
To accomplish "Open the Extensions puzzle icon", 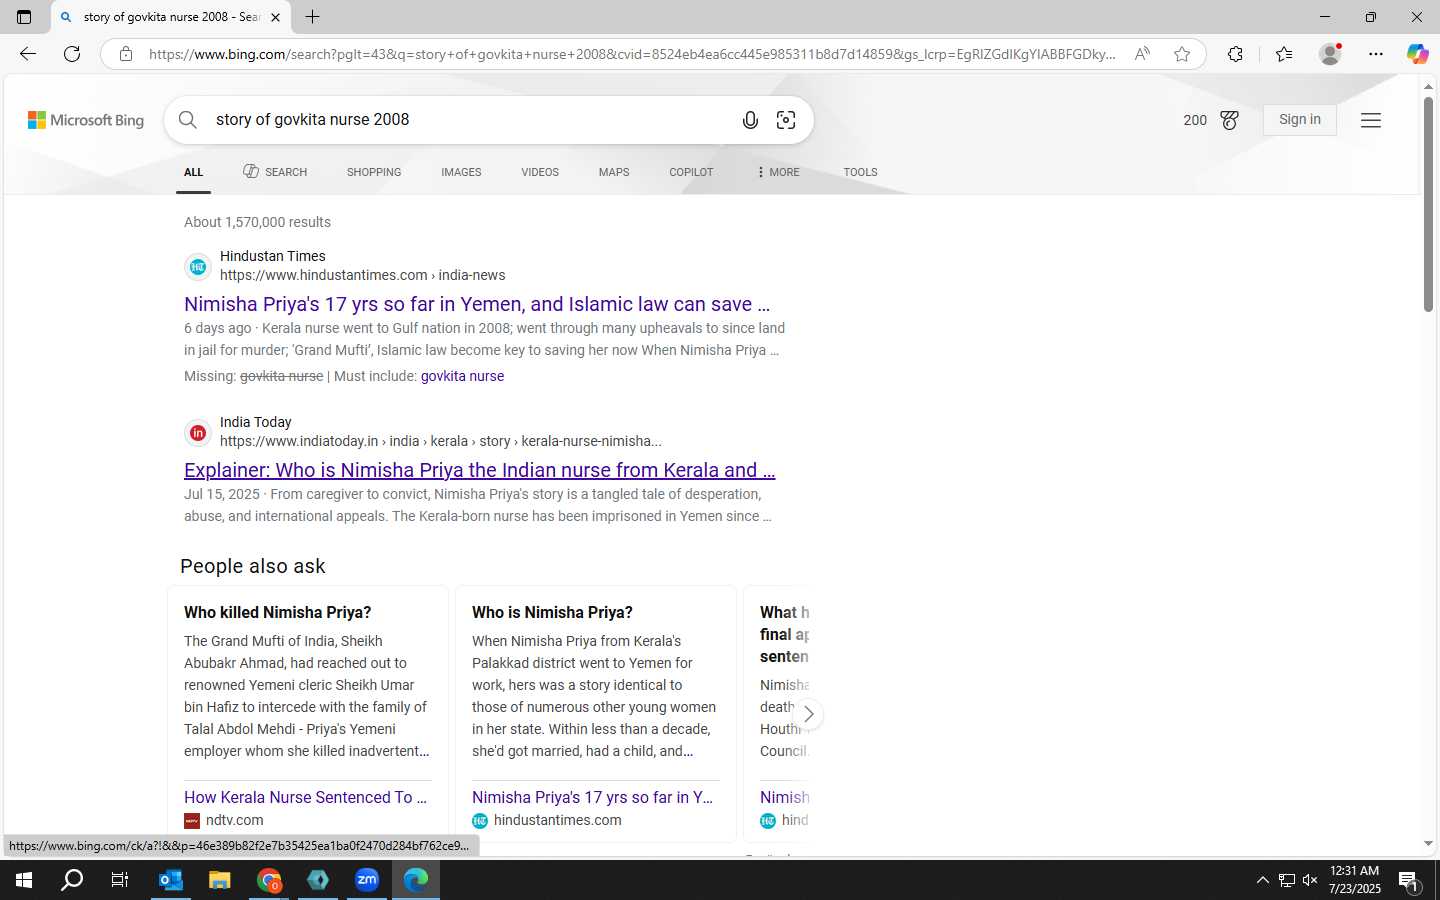I will (x=1235, y=54).
